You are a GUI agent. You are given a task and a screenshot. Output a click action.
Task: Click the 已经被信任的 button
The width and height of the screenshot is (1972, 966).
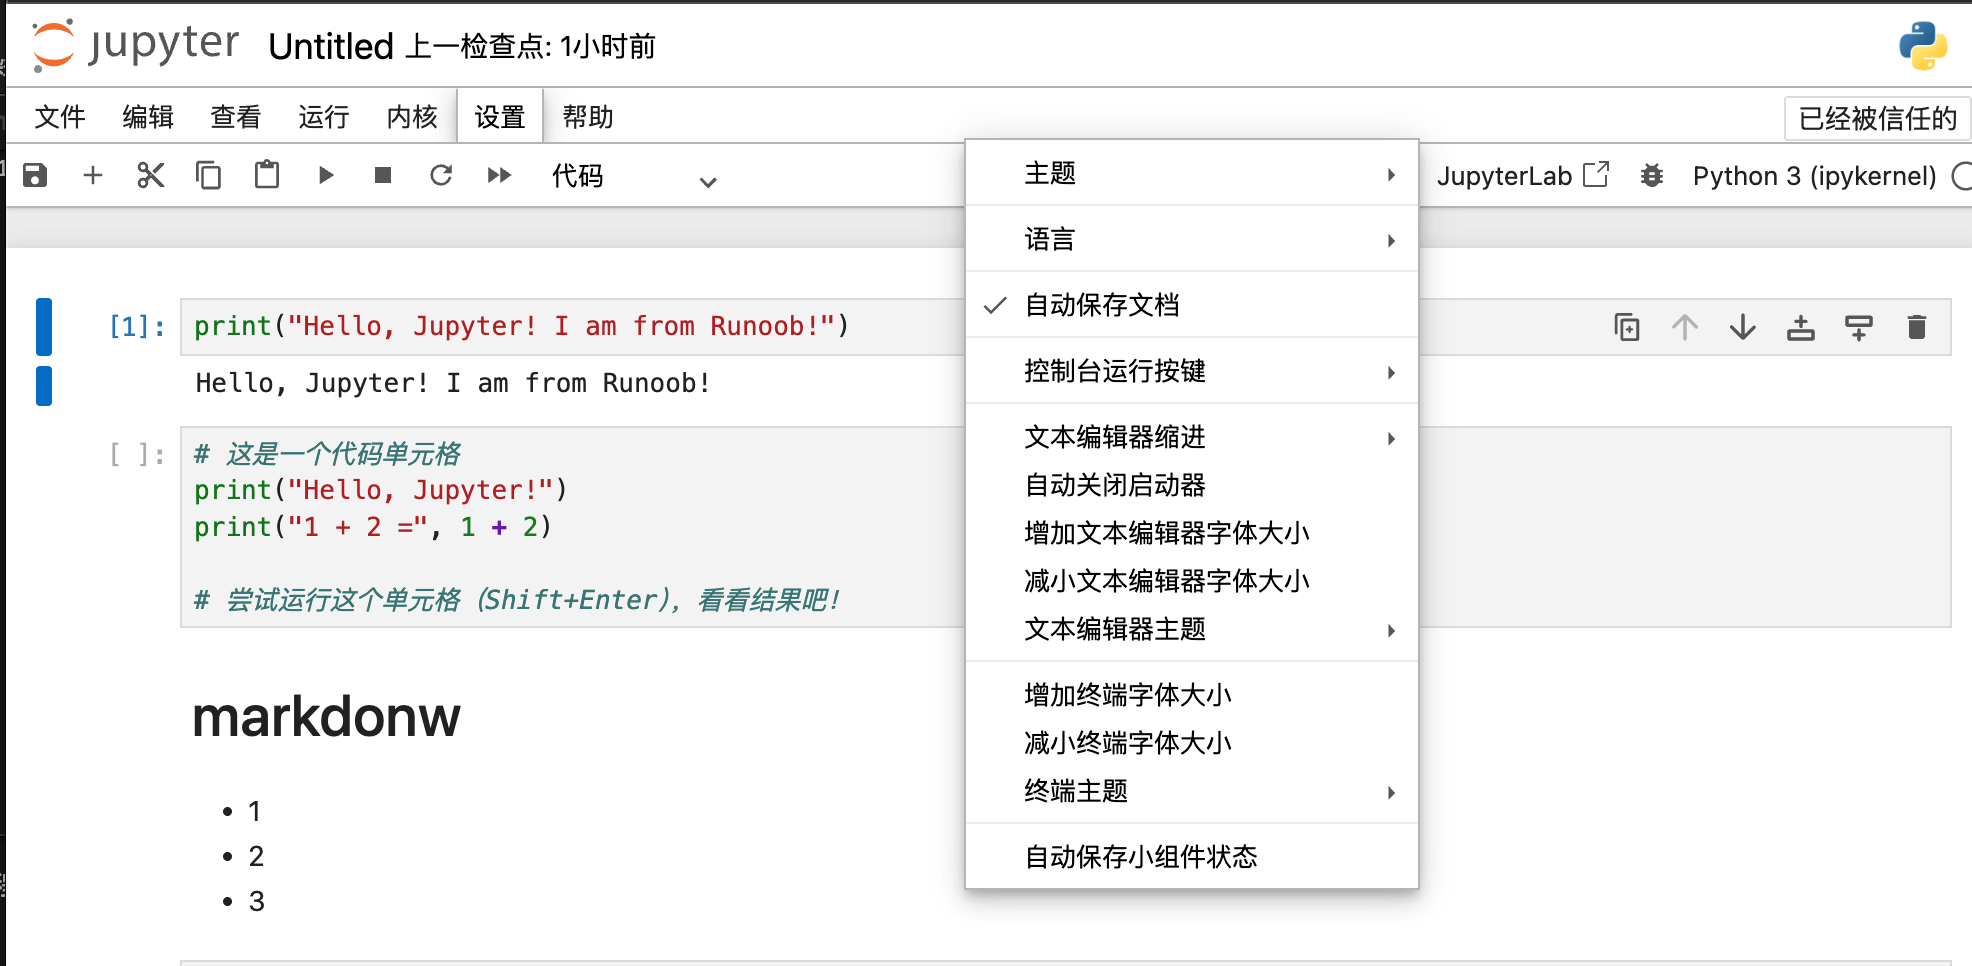click(1877, 118)
